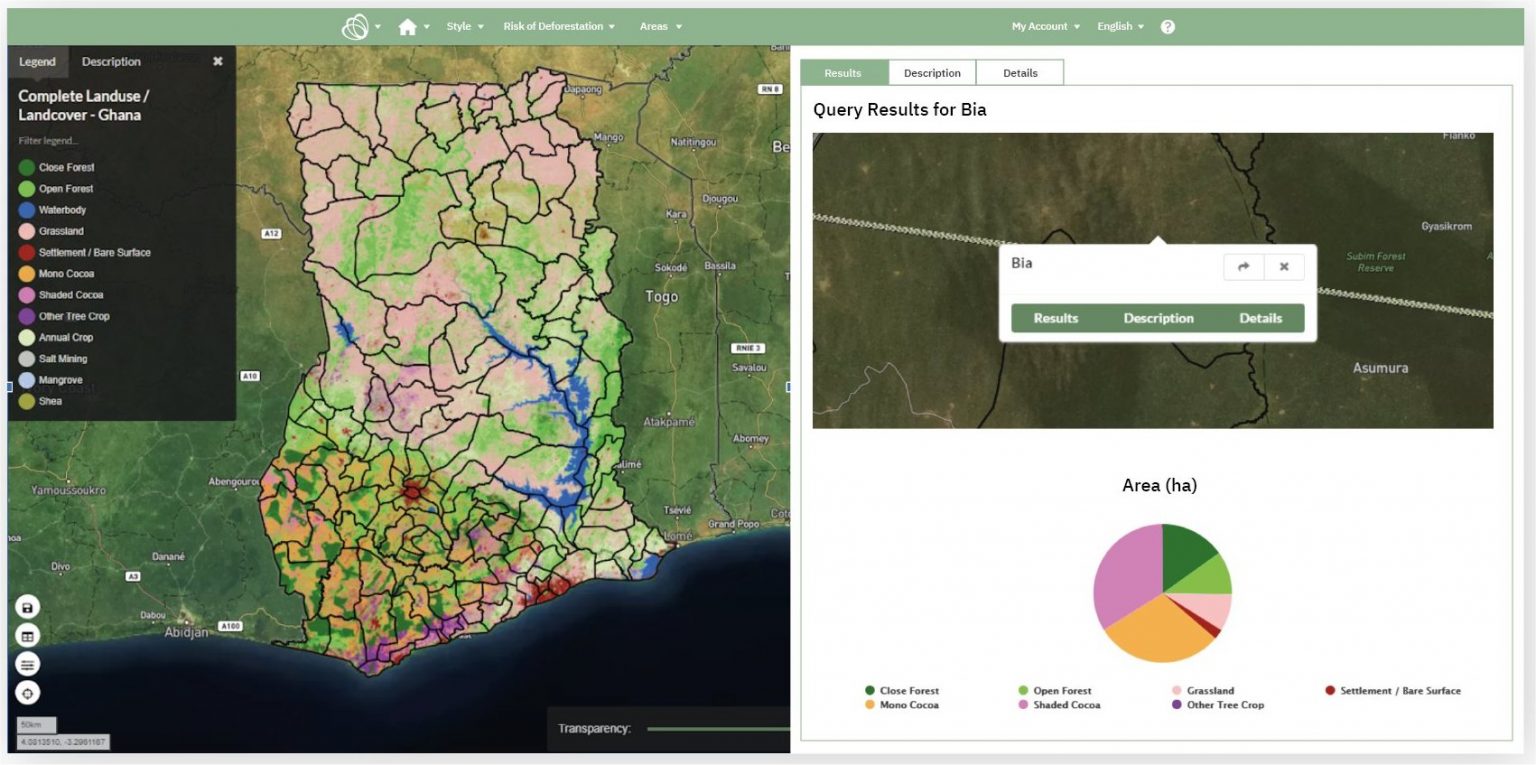Click Details button in Bia popup
This screenshot has height=765, width=1536.
click(x=1260, y=318)
